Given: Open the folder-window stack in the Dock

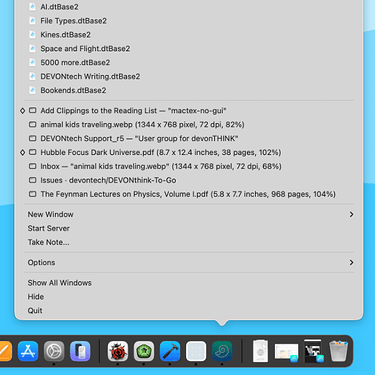Looking at the screenshot, I should (x=286, y=352).
